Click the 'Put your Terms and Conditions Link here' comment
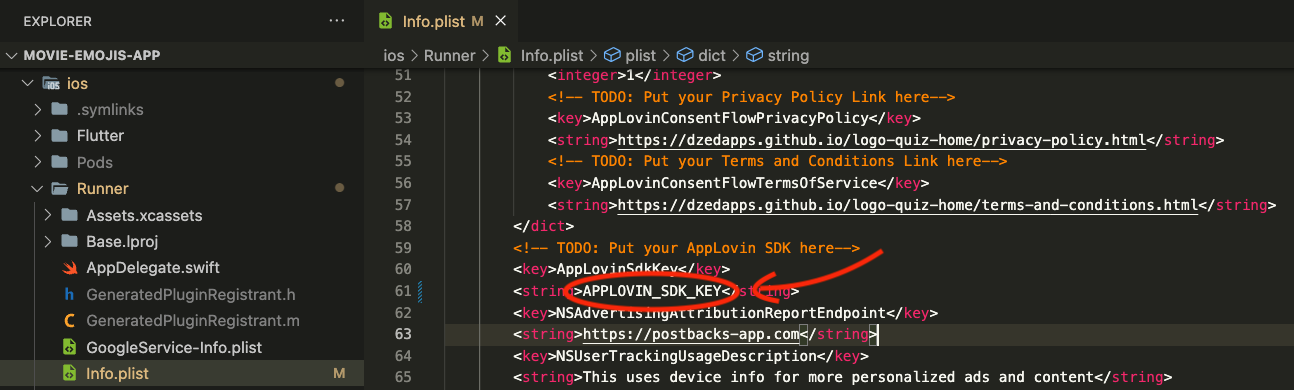 coord(777,161)
